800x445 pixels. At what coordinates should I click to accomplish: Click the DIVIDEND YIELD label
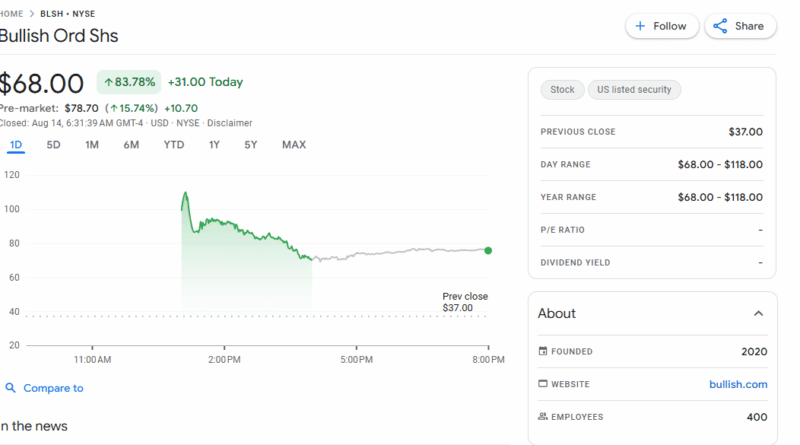tap(575, 263)
